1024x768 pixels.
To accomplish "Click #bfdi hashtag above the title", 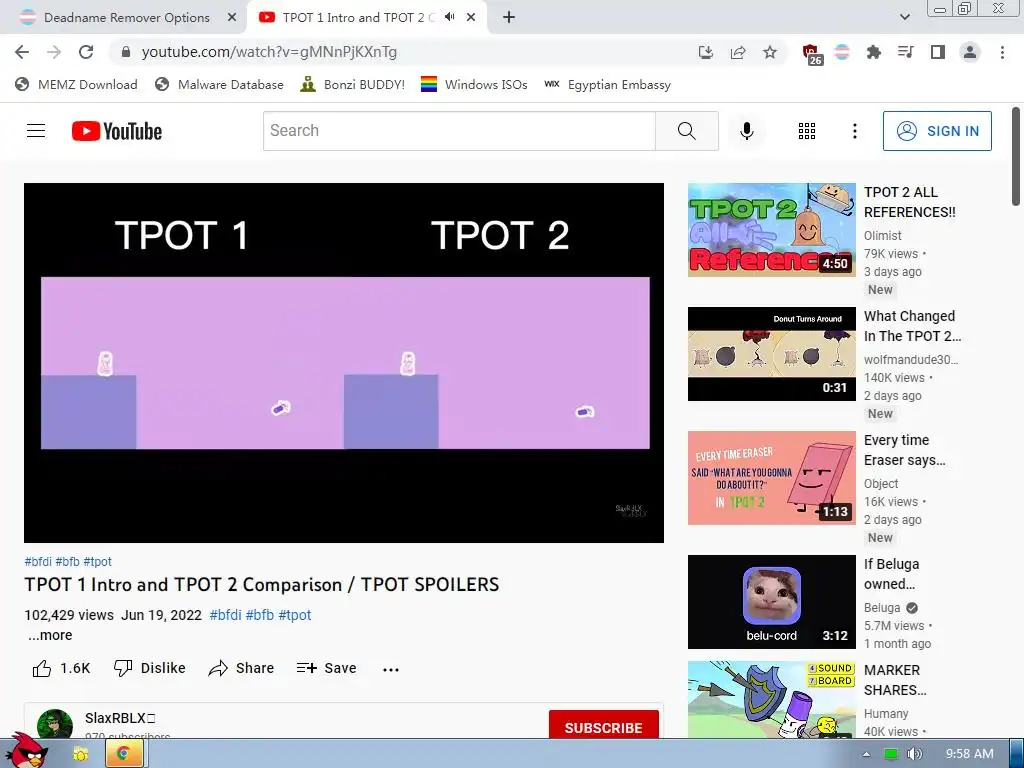I will (x=38, y=562).
